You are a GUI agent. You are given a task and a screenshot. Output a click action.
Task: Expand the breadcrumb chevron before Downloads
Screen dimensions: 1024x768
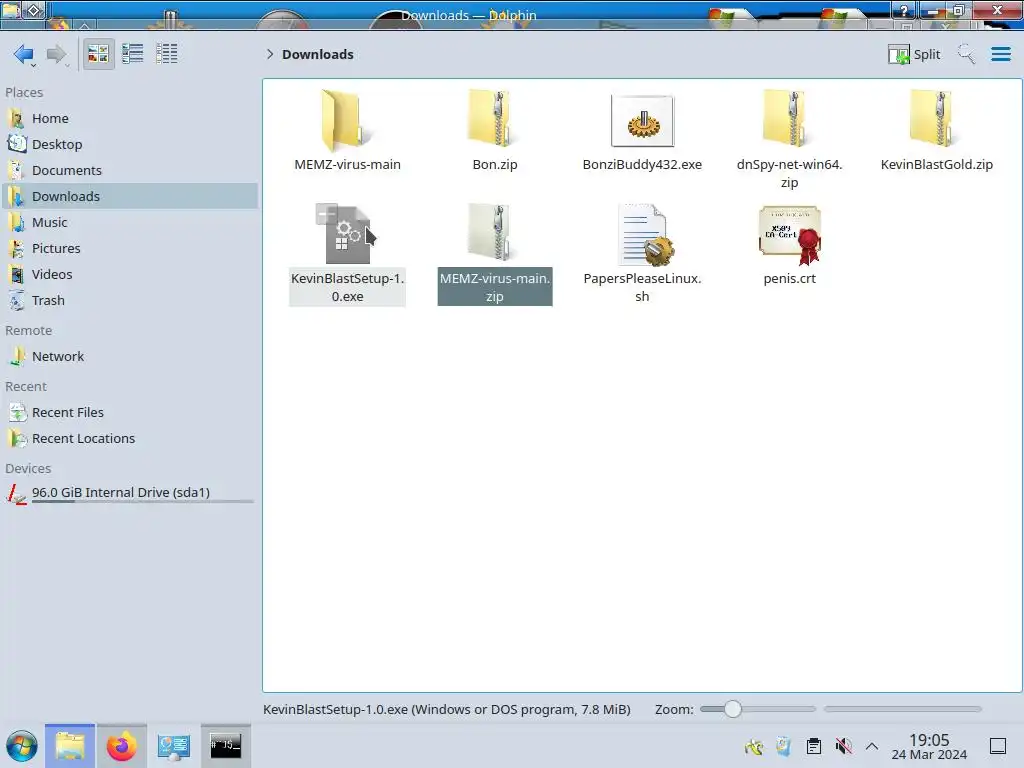tap(270, 54)
